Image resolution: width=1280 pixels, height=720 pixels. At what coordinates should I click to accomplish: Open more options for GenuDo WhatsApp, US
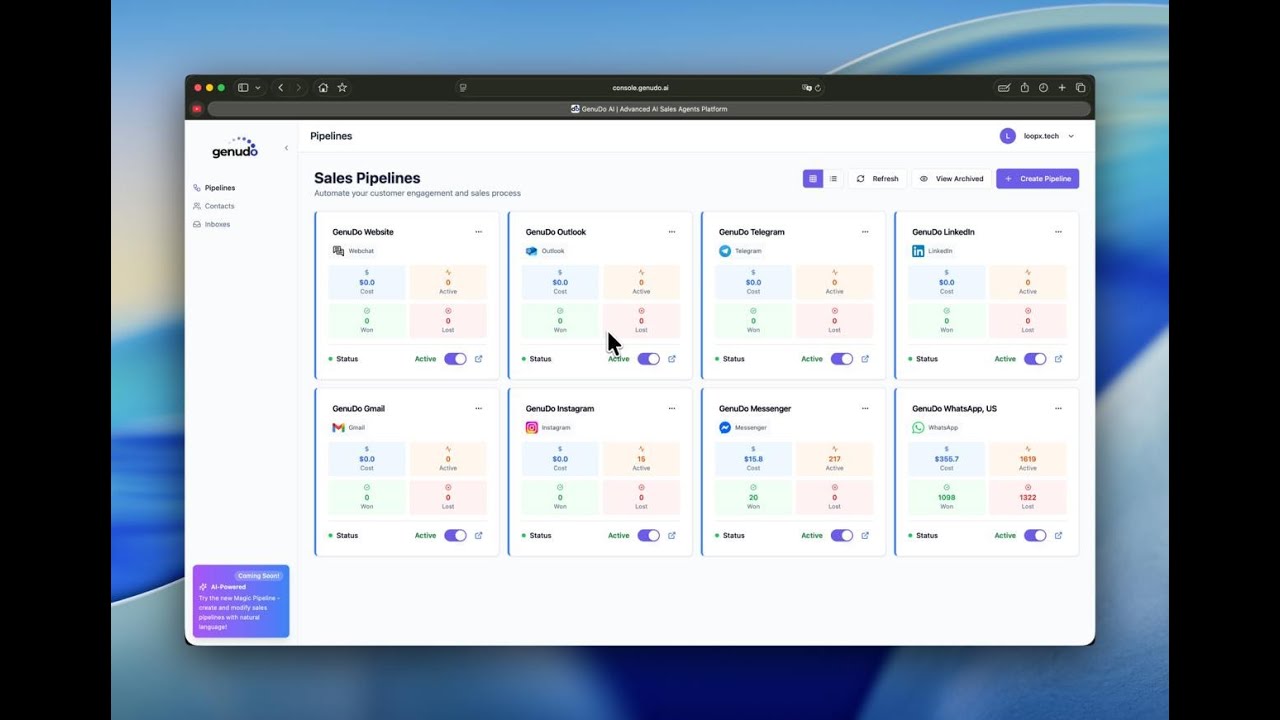coord(1058,408)
